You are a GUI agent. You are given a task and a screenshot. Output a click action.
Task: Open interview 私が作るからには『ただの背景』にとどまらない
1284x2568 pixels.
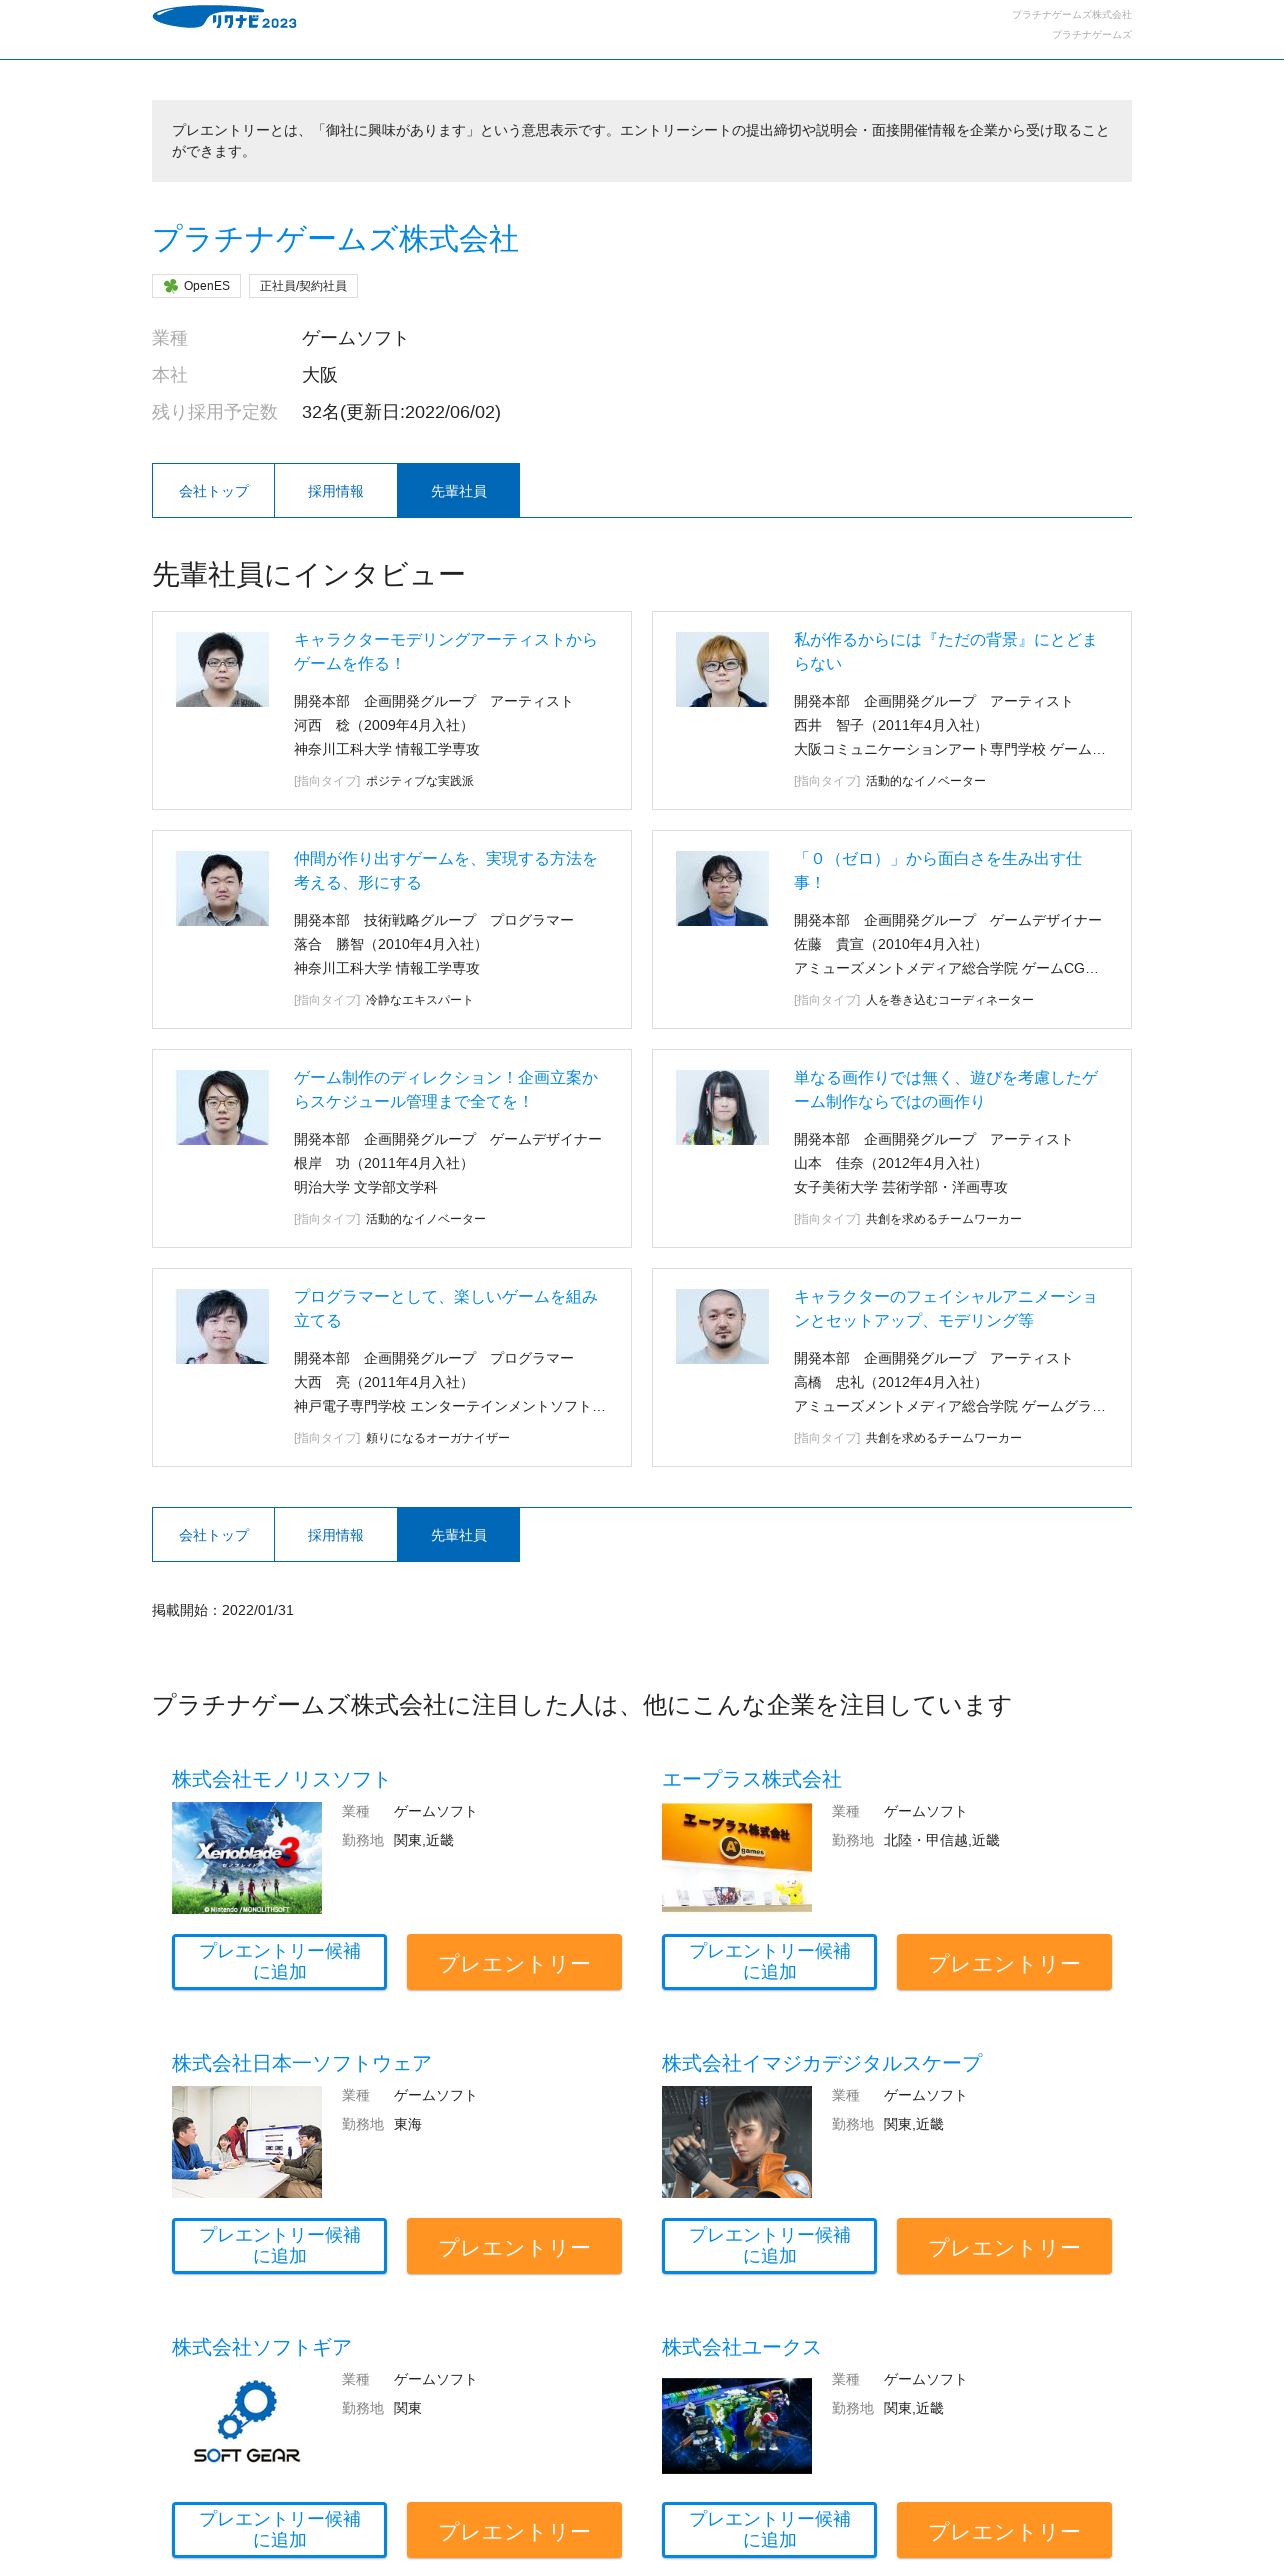945,652
